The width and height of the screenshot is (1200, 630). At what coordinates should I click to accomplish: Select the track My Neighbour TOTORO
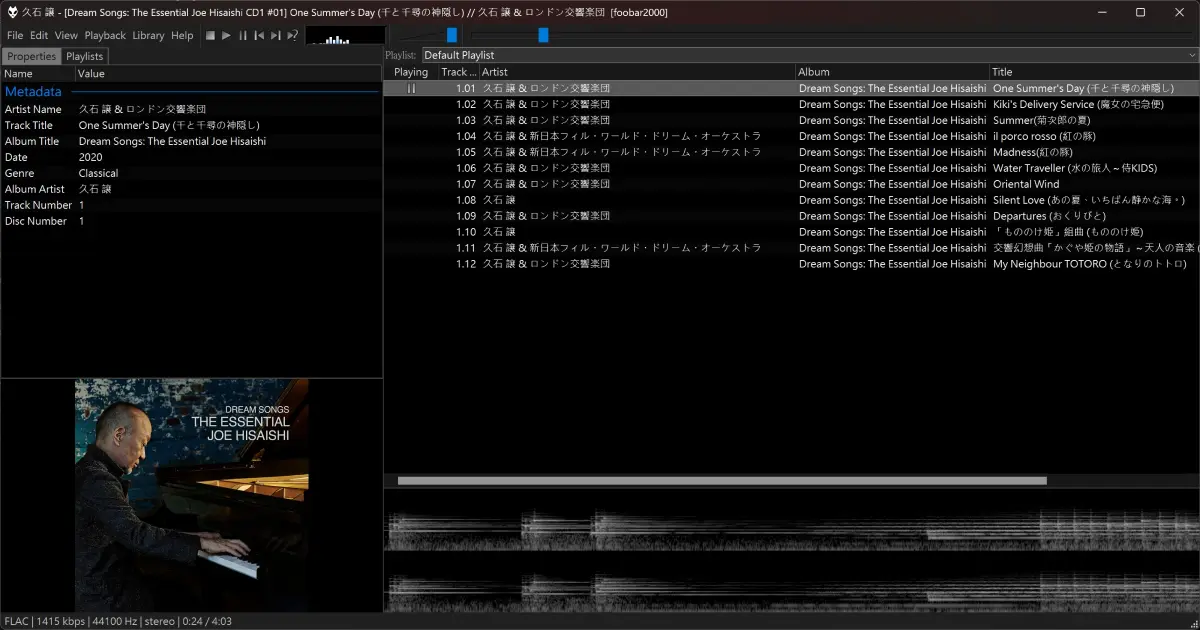792,264
